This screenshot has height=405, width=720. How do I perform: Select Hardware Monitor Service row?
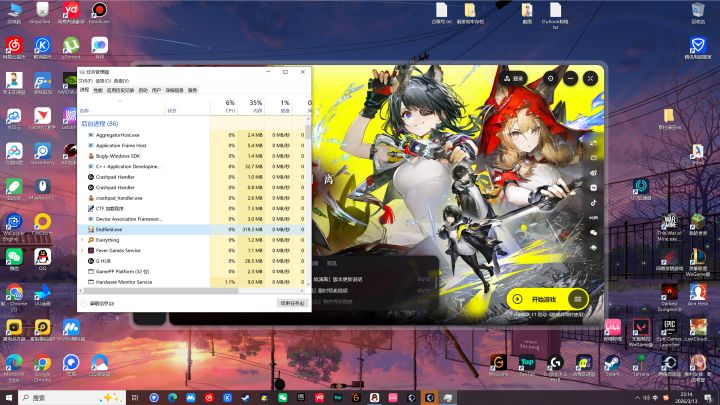click(x=192, y=282)
